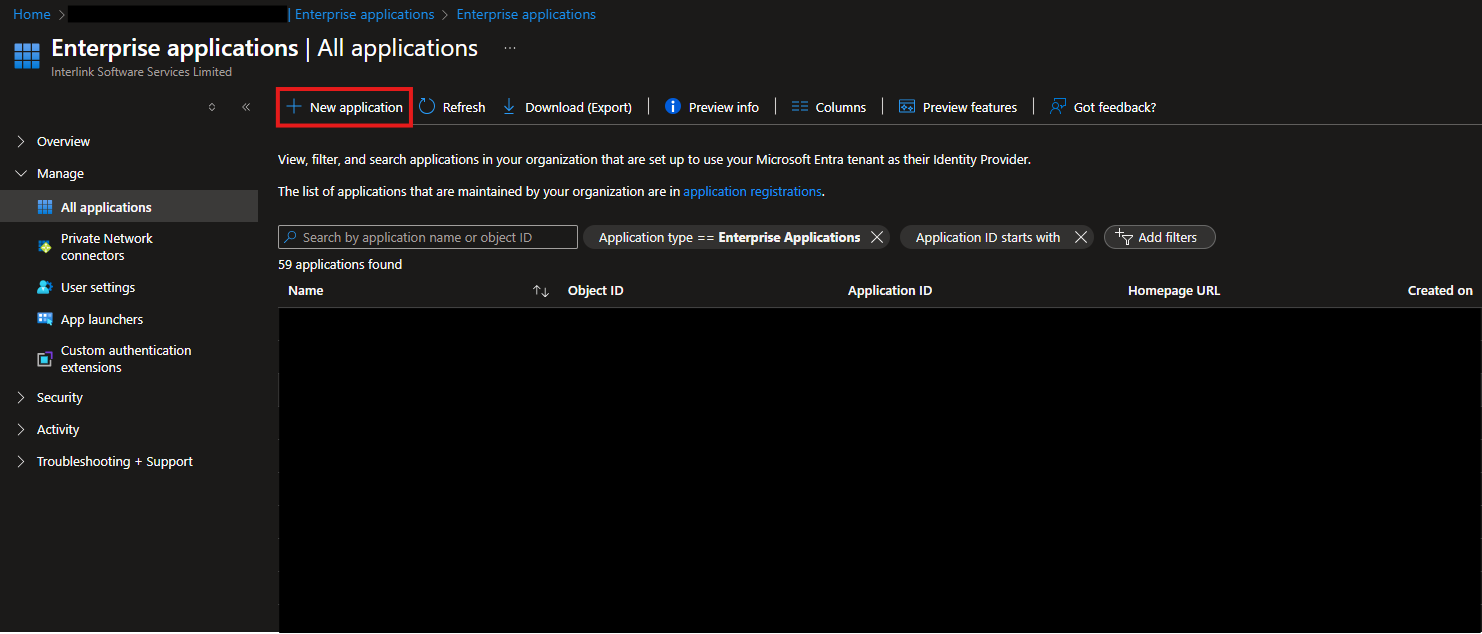Click Download (Export) button label
1482x634 pixels.
(x=578, y=107)
